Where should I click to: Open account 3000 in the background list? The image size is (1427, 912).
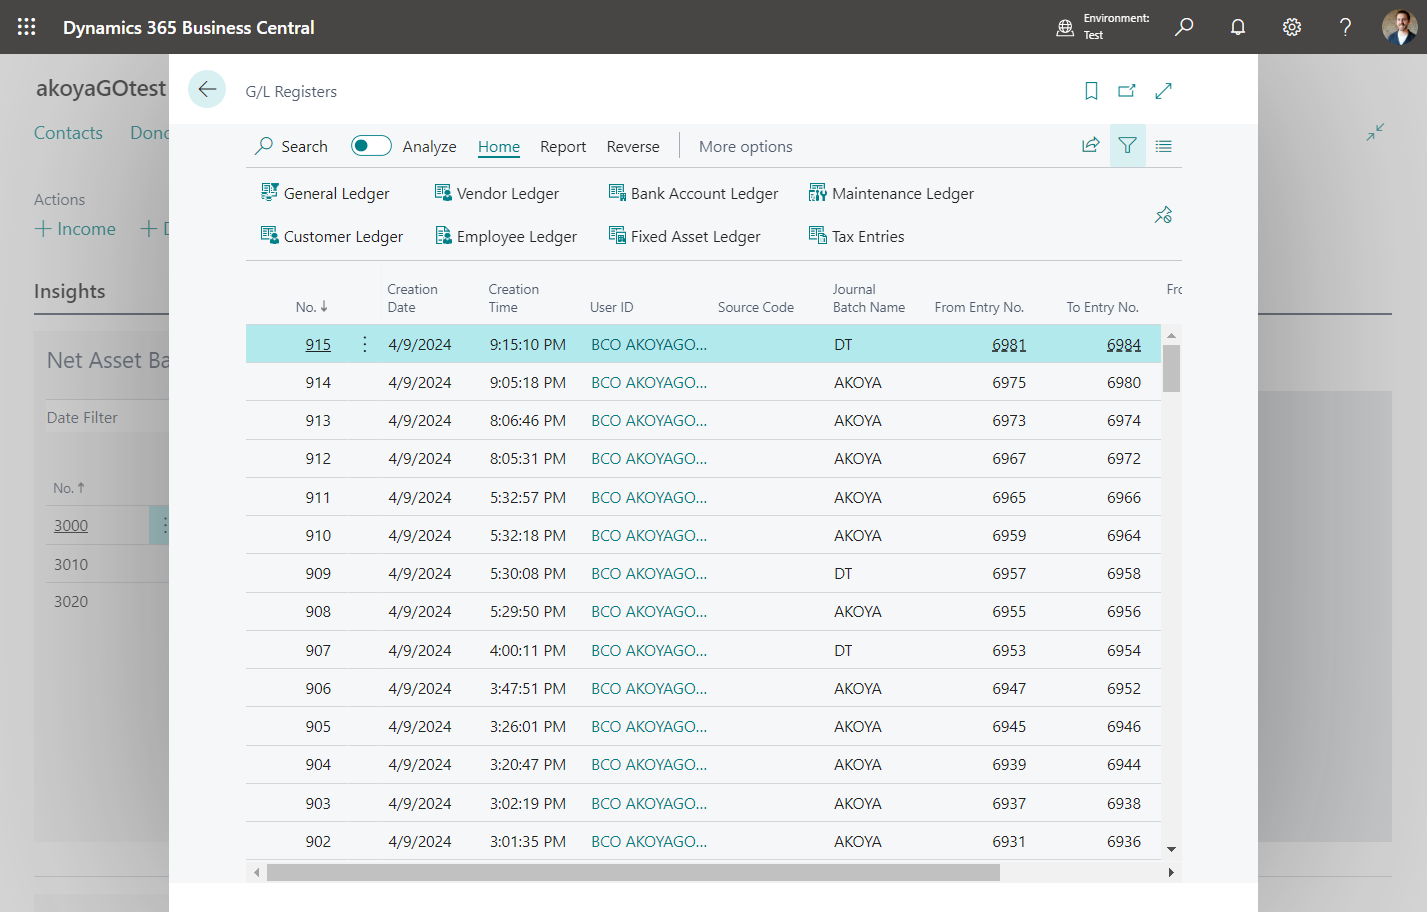[71, 525]
